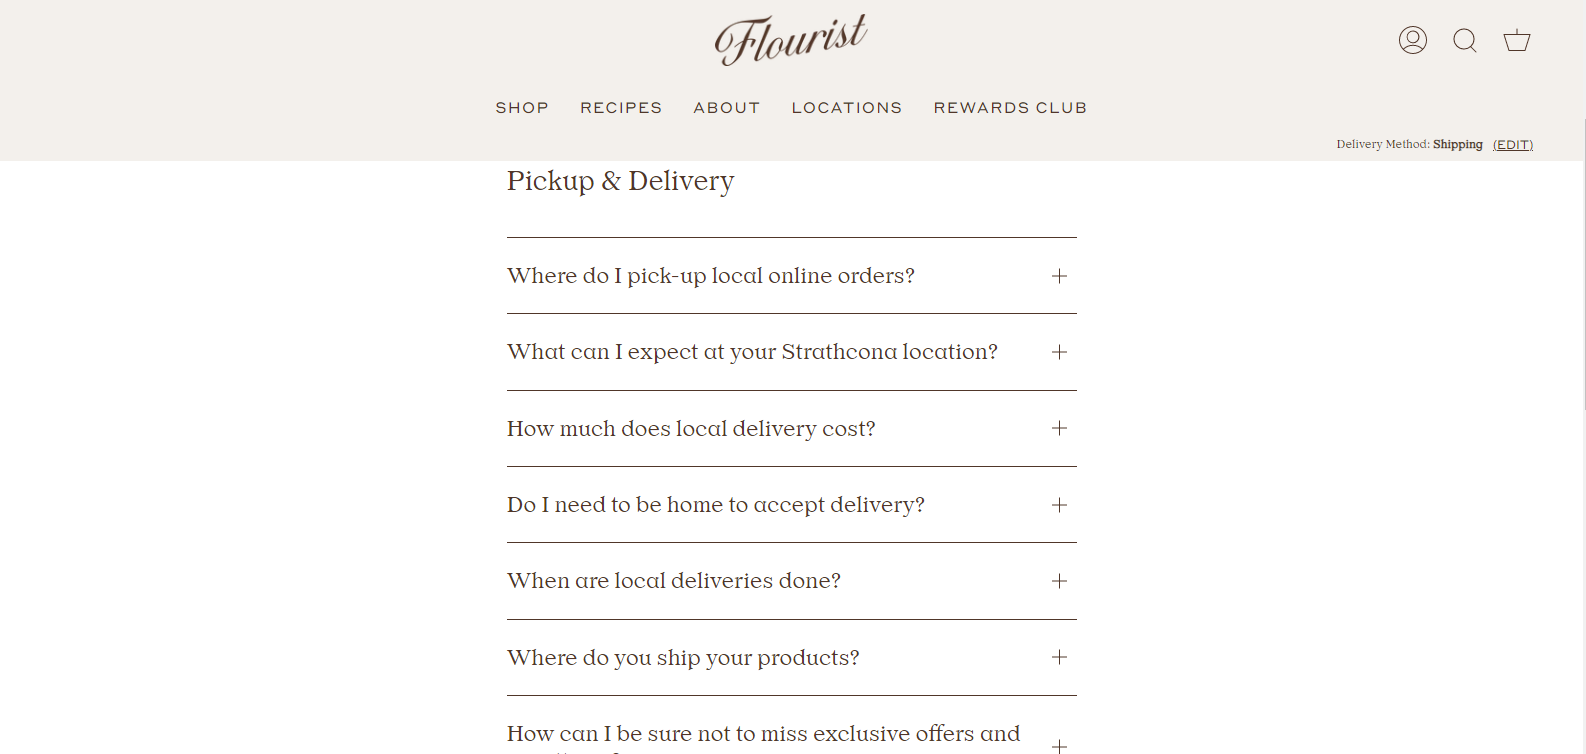Expand the Strathcona location question

point(1059,352)
